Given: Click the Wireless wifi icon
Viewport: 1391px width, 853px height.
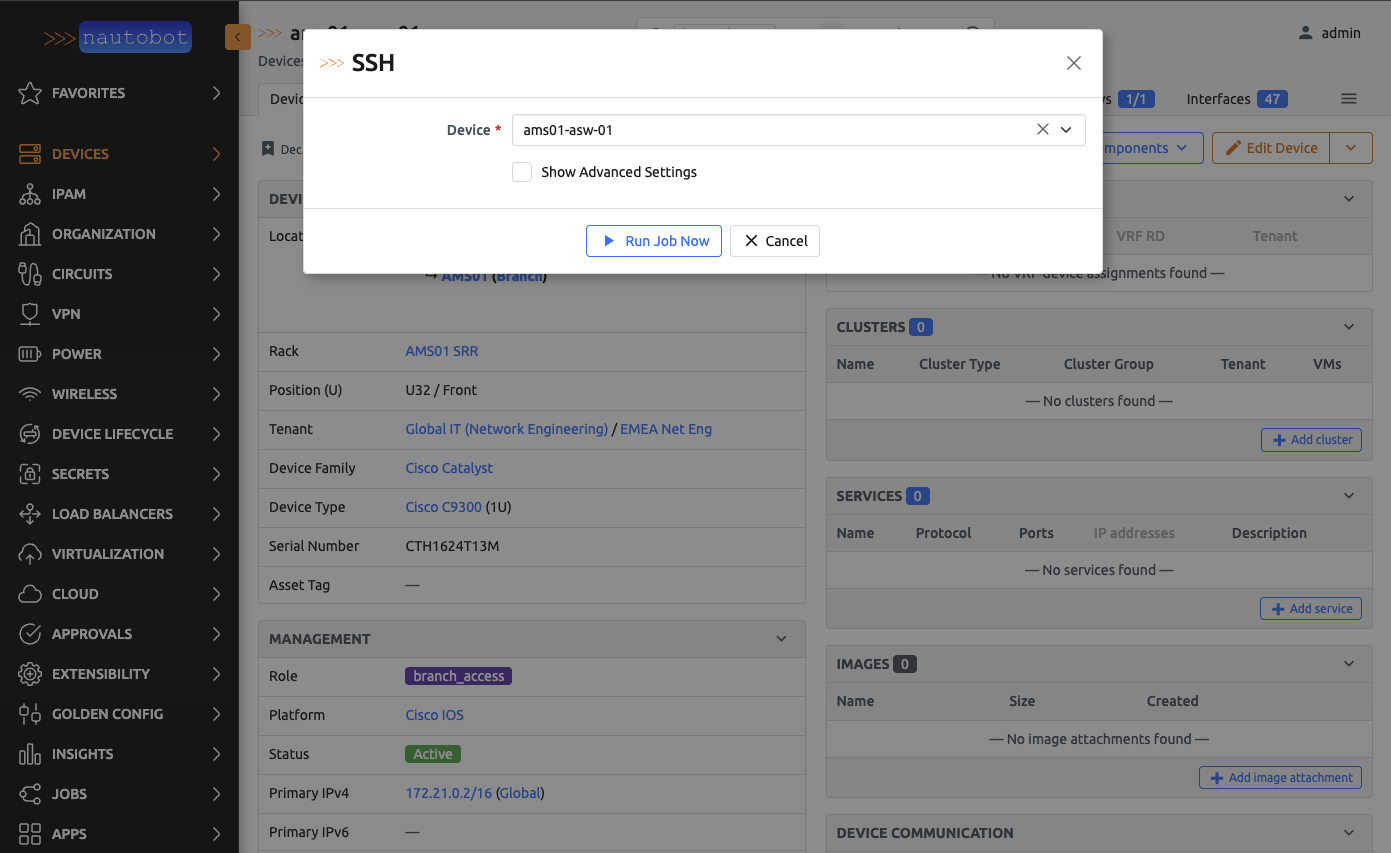Looking at the screenshot, I should point(30,394).
